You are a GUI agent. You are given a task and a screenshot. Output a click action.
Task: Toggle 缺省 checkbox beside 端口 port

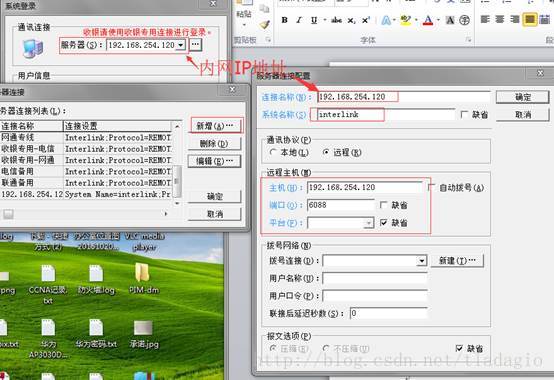pyautogui.click(x=383, y=205)
